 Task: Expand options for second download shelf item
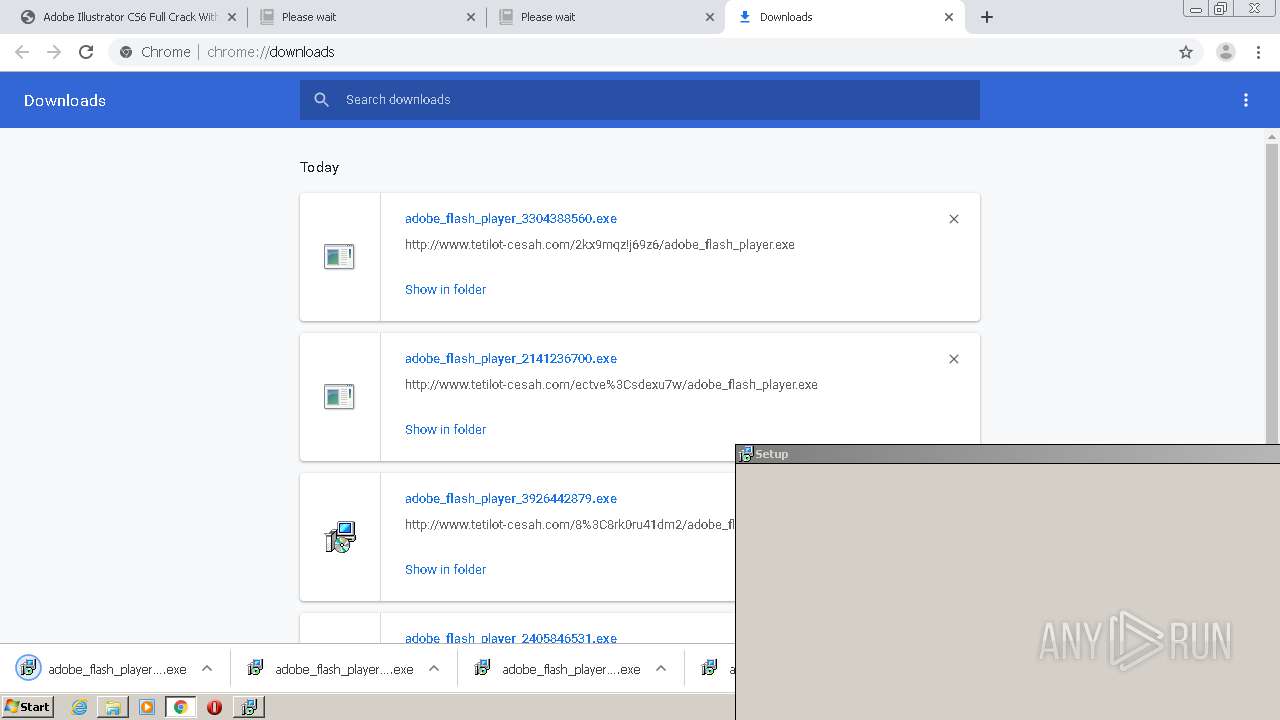[434, 669]
